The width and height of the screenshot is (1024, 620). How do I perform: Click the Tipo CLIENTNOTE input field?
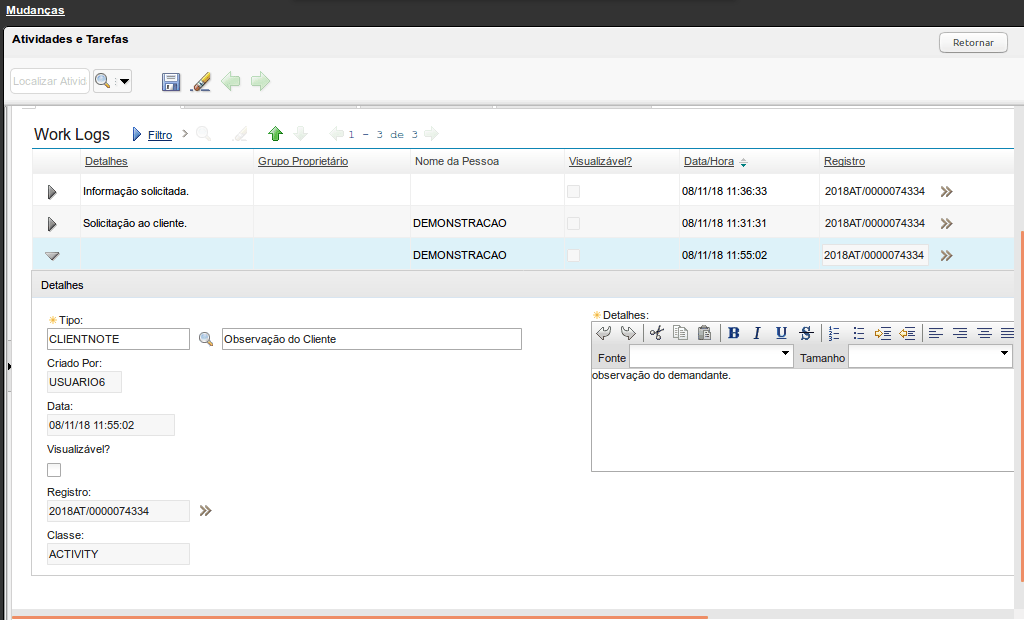point(118,339)
